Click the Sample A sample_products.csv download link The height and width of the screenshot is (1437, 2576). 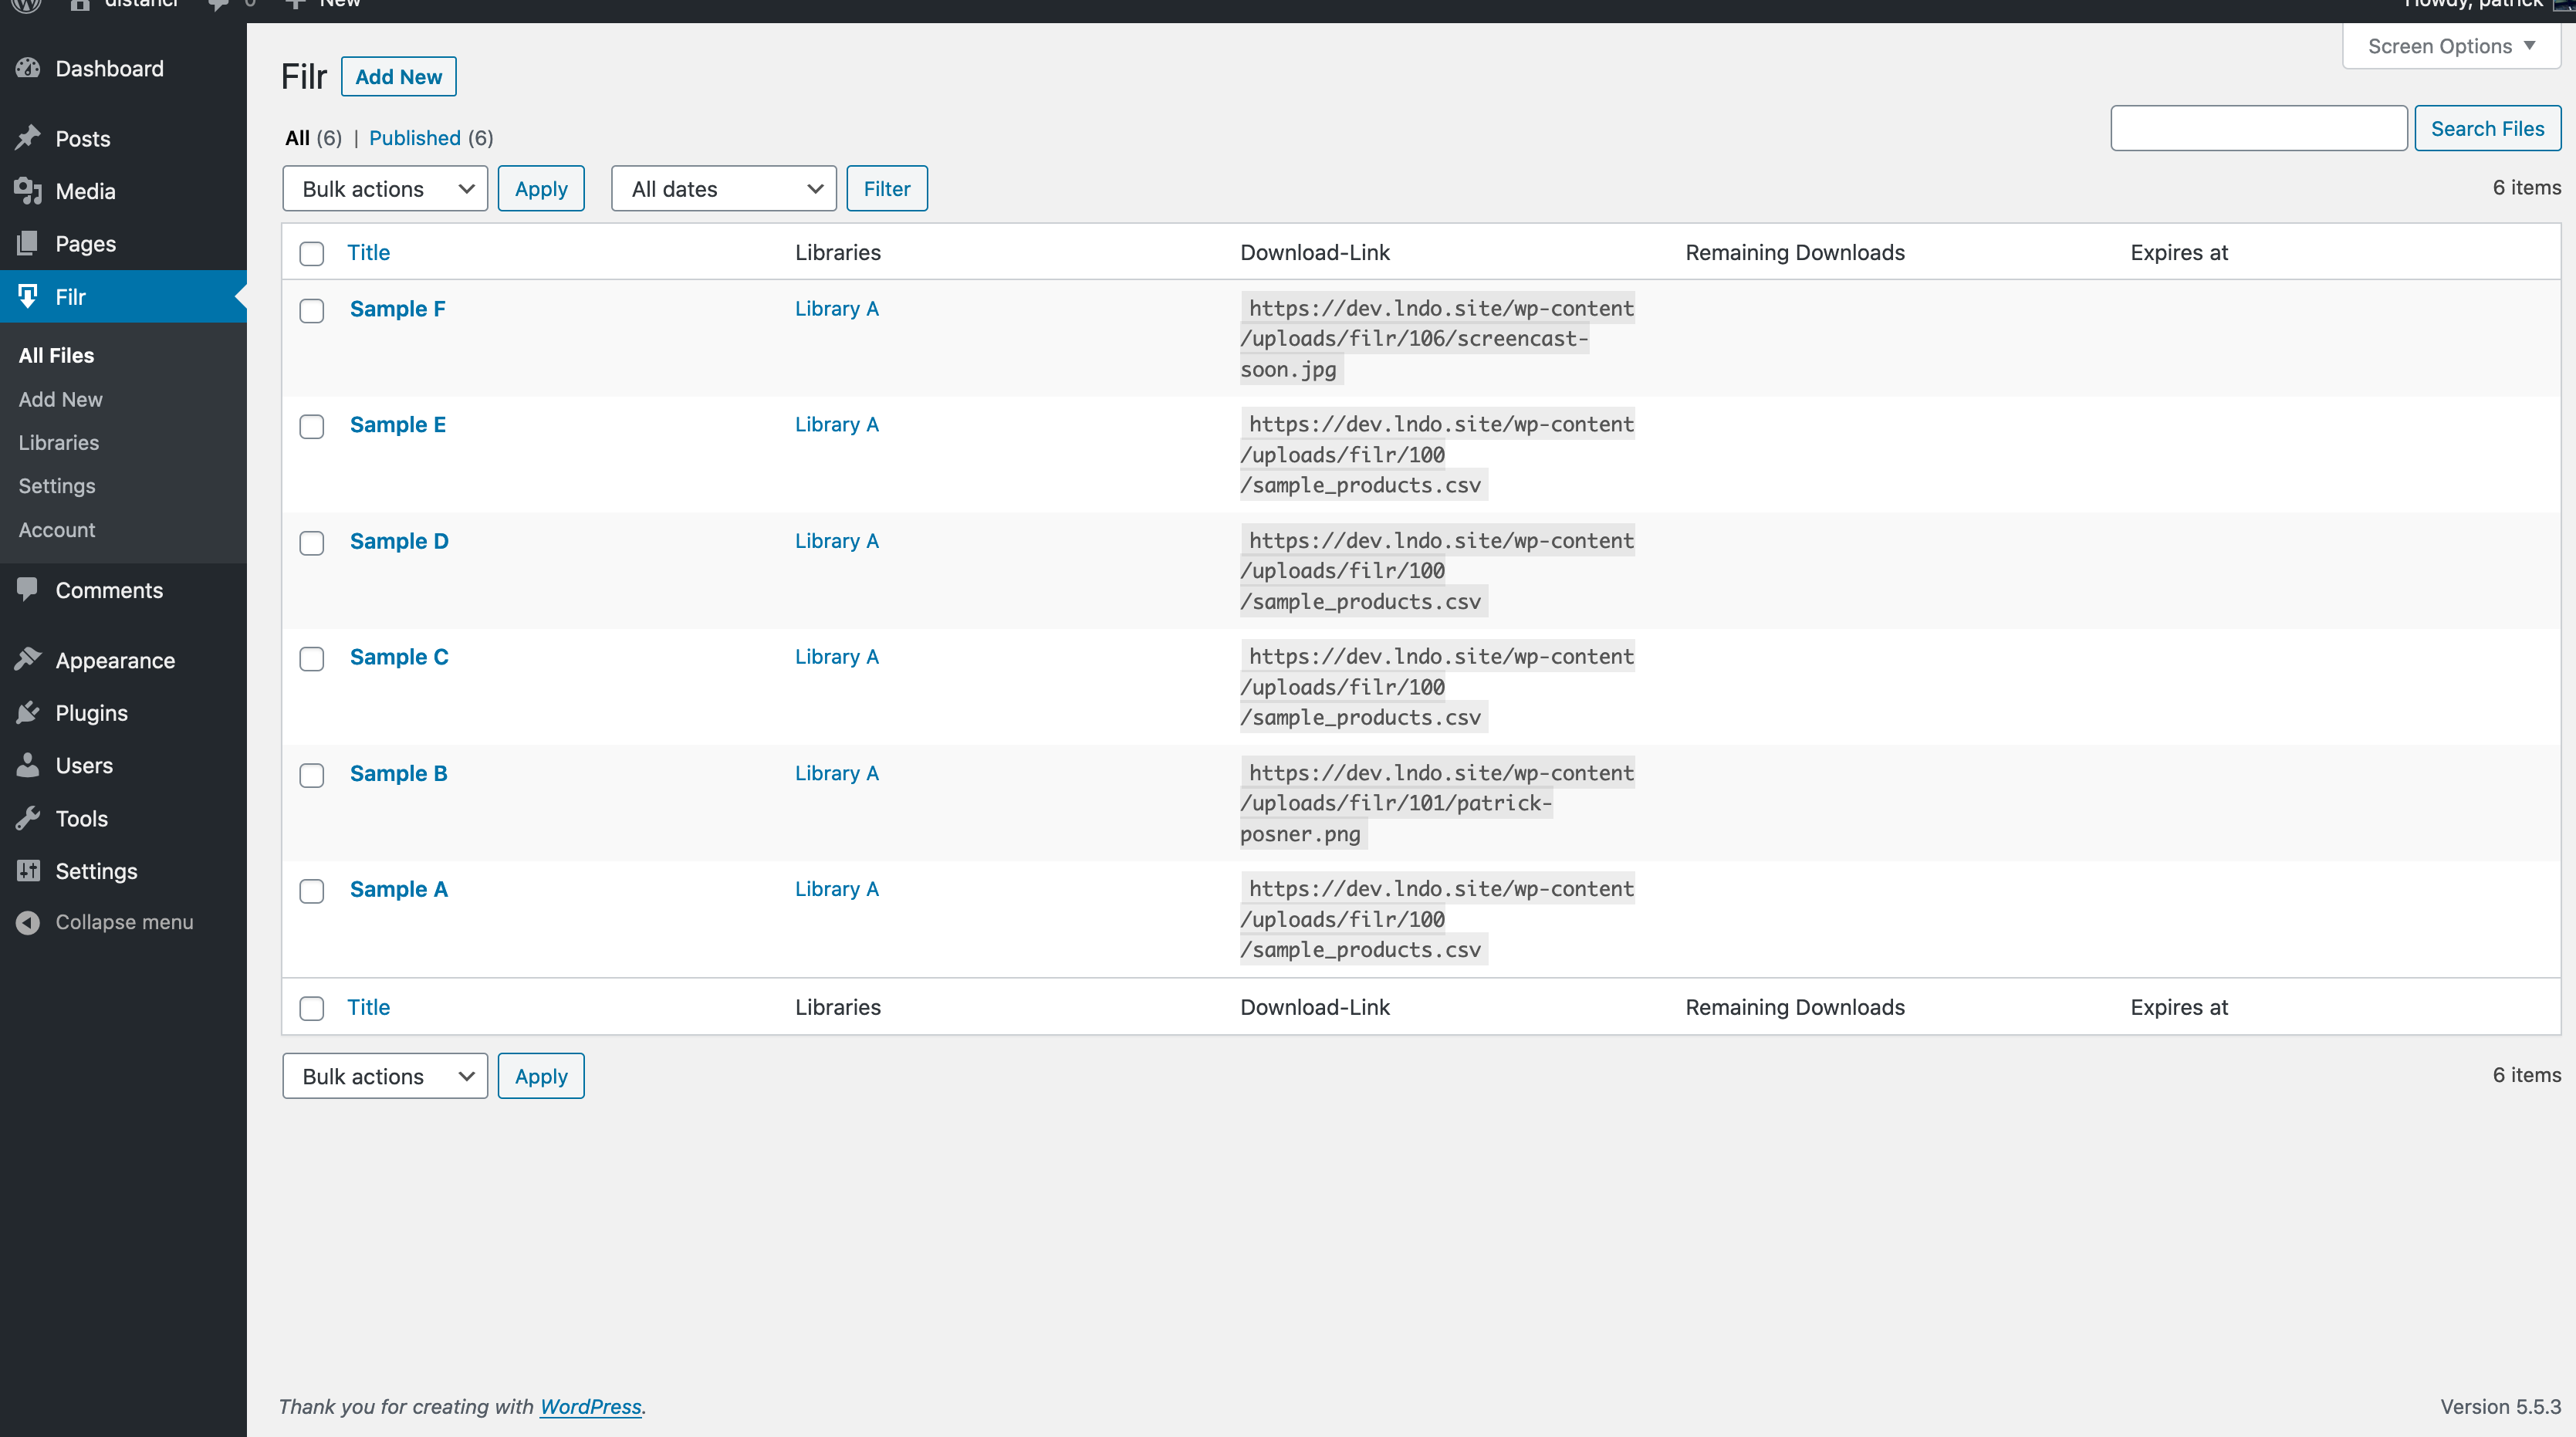[x=1437, y=919]
